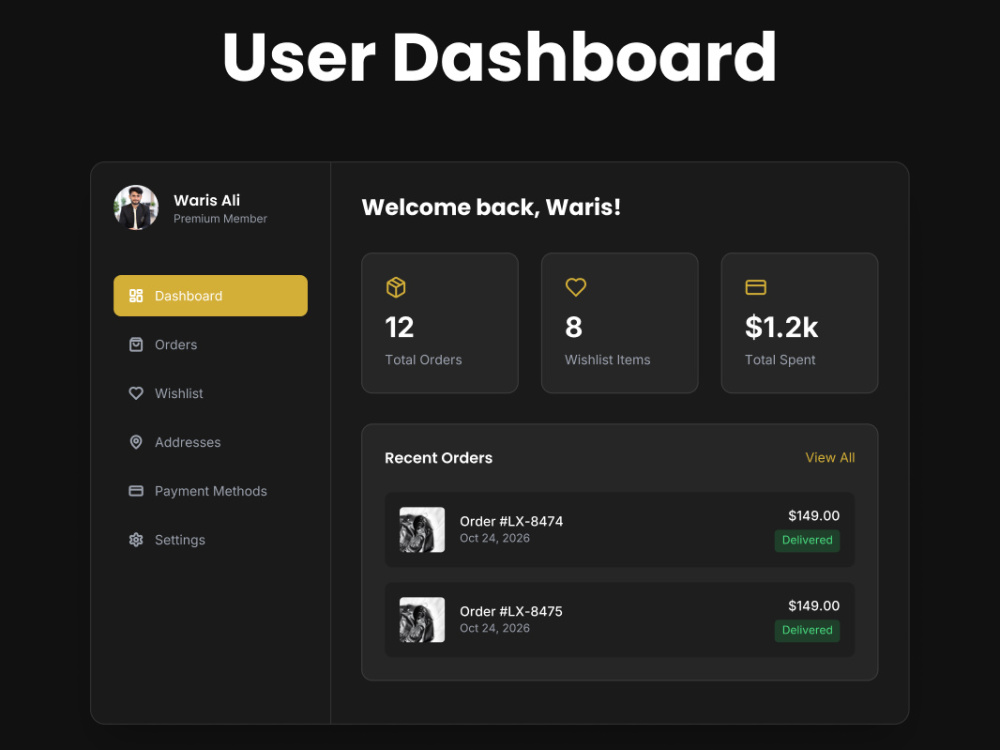Click the Order #LX-8474 title text
This screenshot has width=1000, height=750.
(x=511, y=521)
